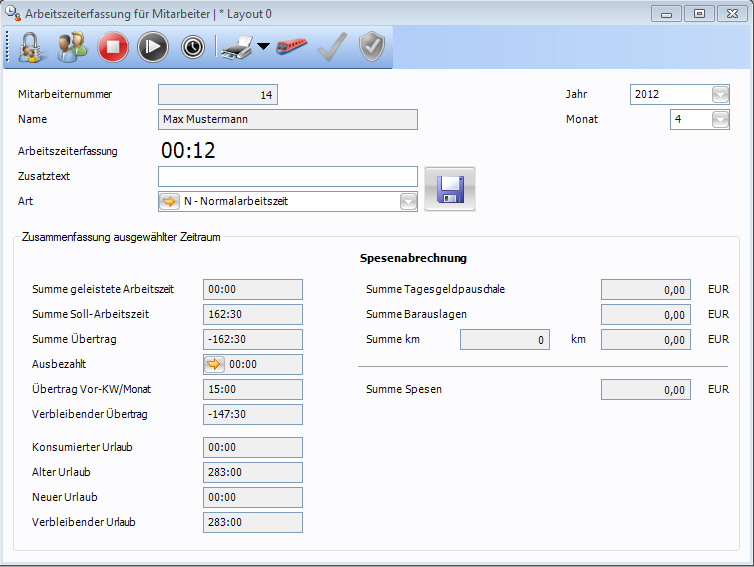The image size is (754, 567).
Task: Open the employees selection icon
Action: coord(72,47)
